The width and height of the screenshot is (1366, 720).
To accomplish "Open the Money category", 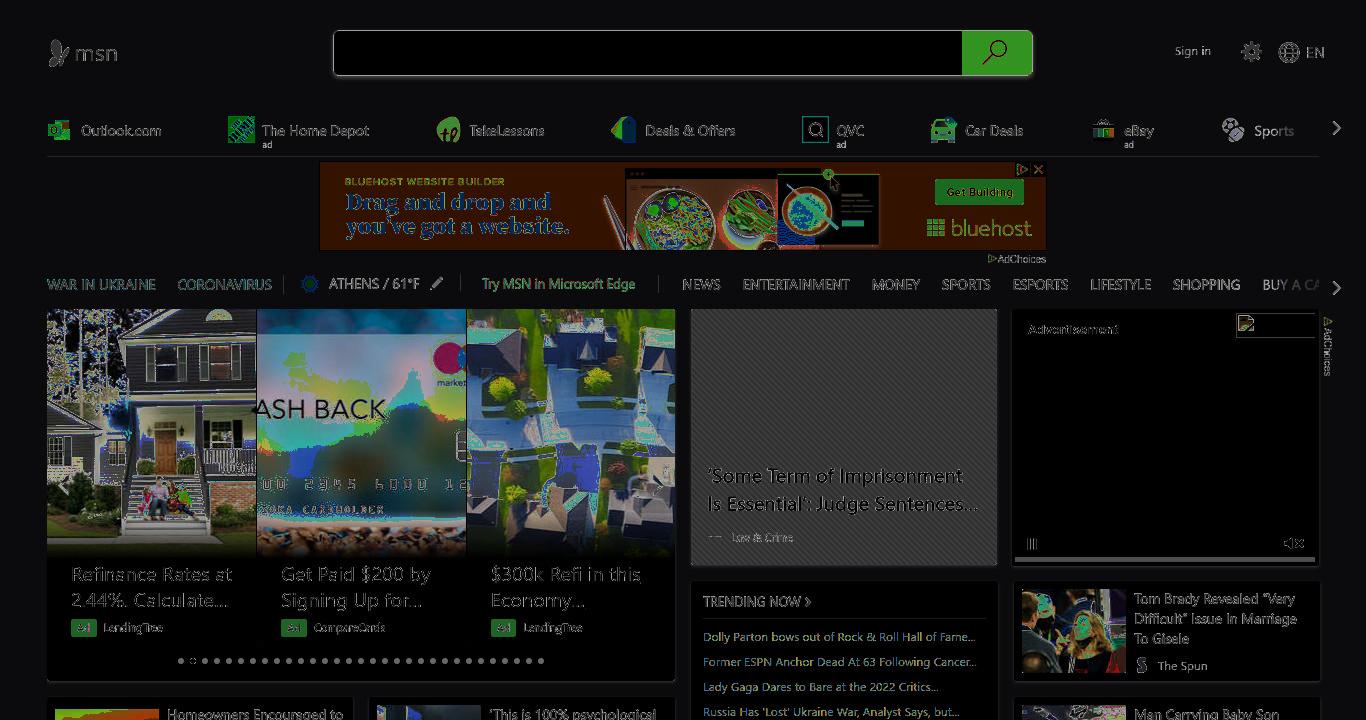I will click(x=896, y=284).
